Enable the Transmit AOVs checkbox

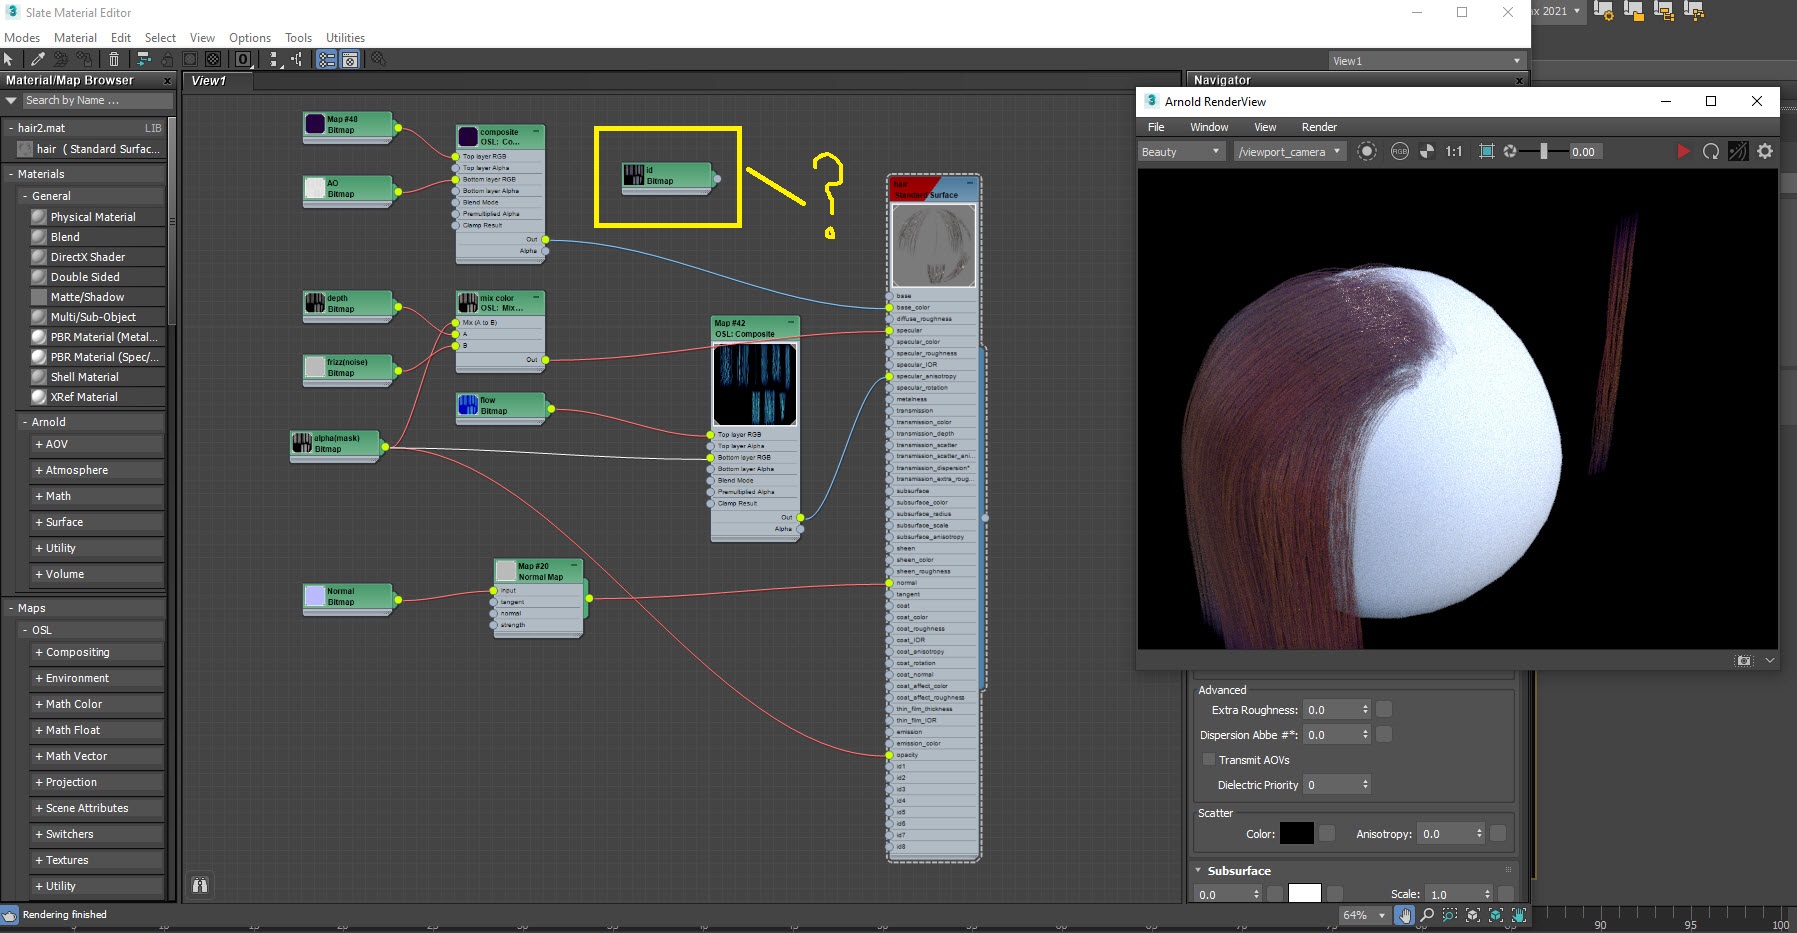point(1209,760)
